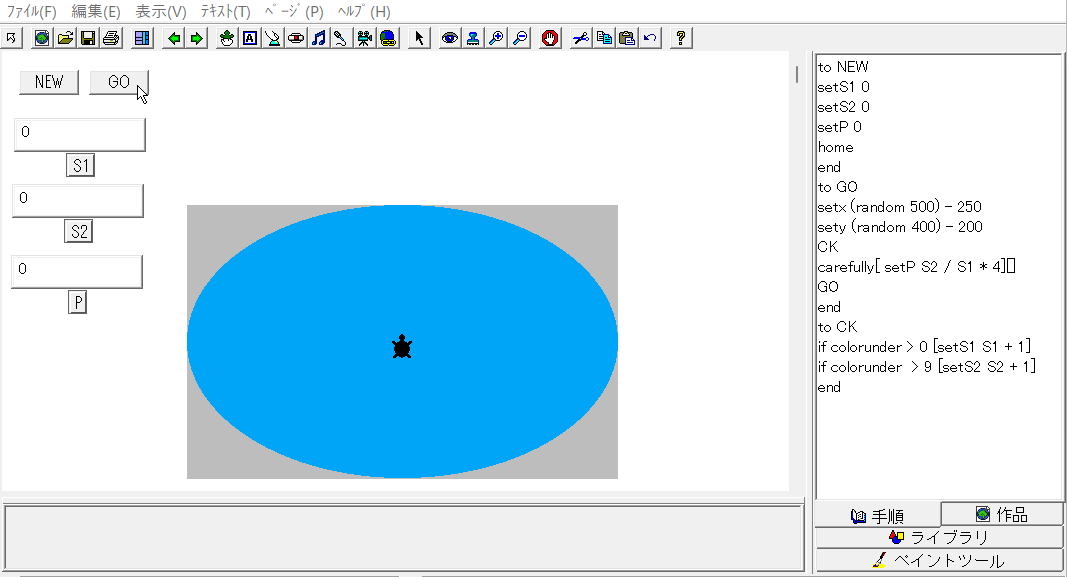Click the video camera icon

tap(365, 38)
